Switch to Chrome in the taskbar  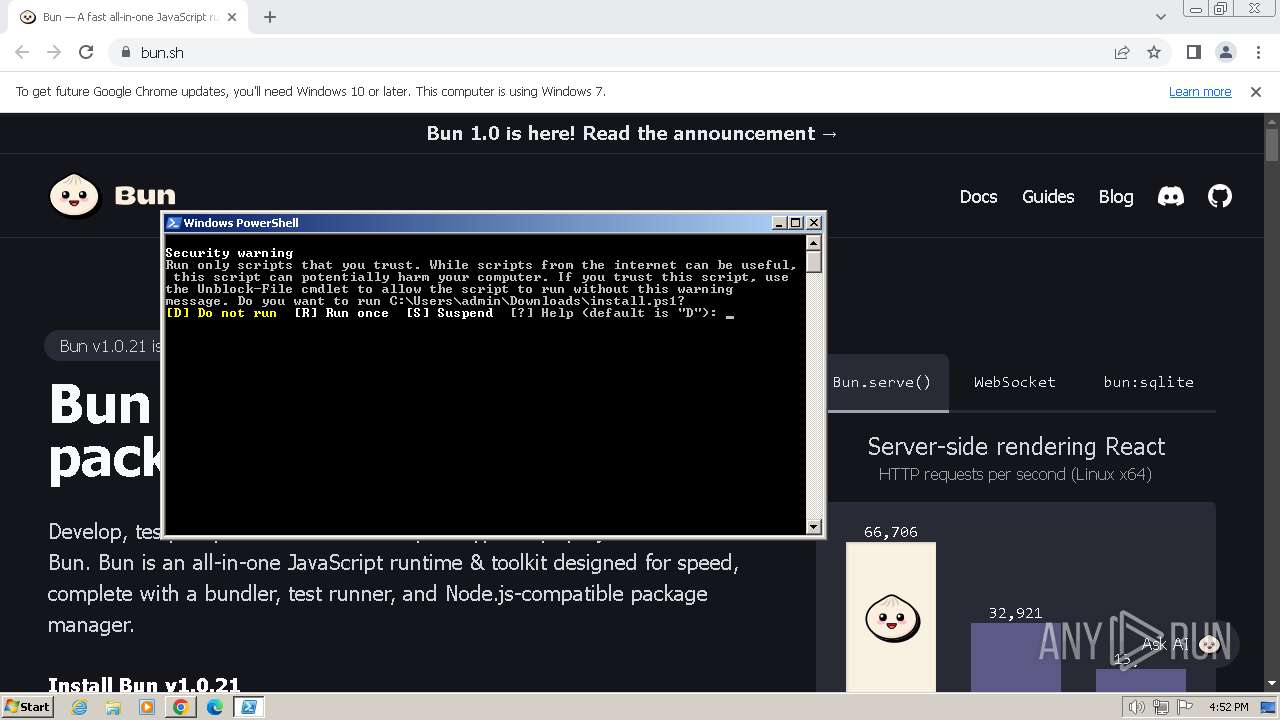[181, 707]
